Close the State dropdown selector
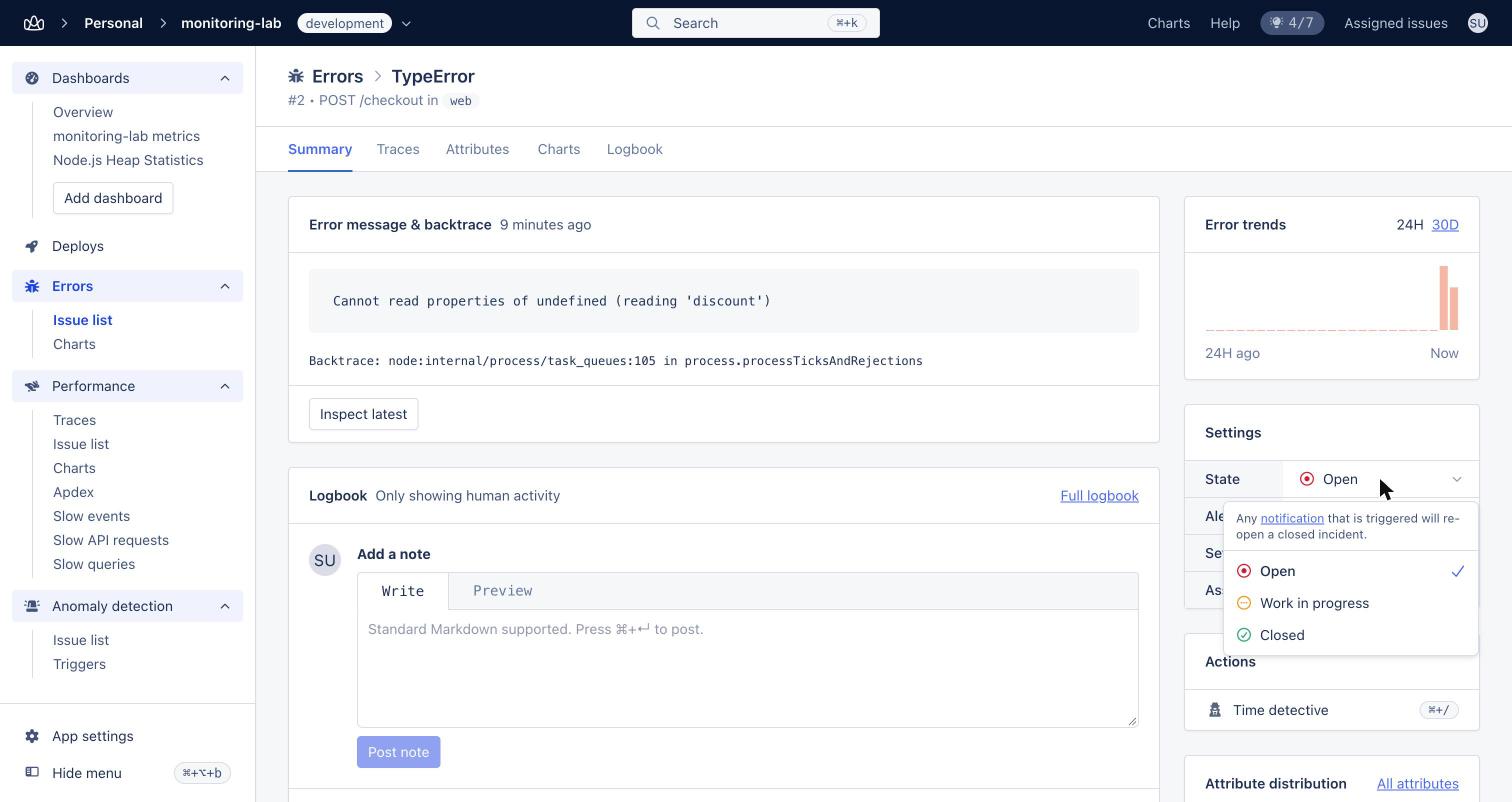This screenshot has width=1512, height=802. pos(1381,479)
